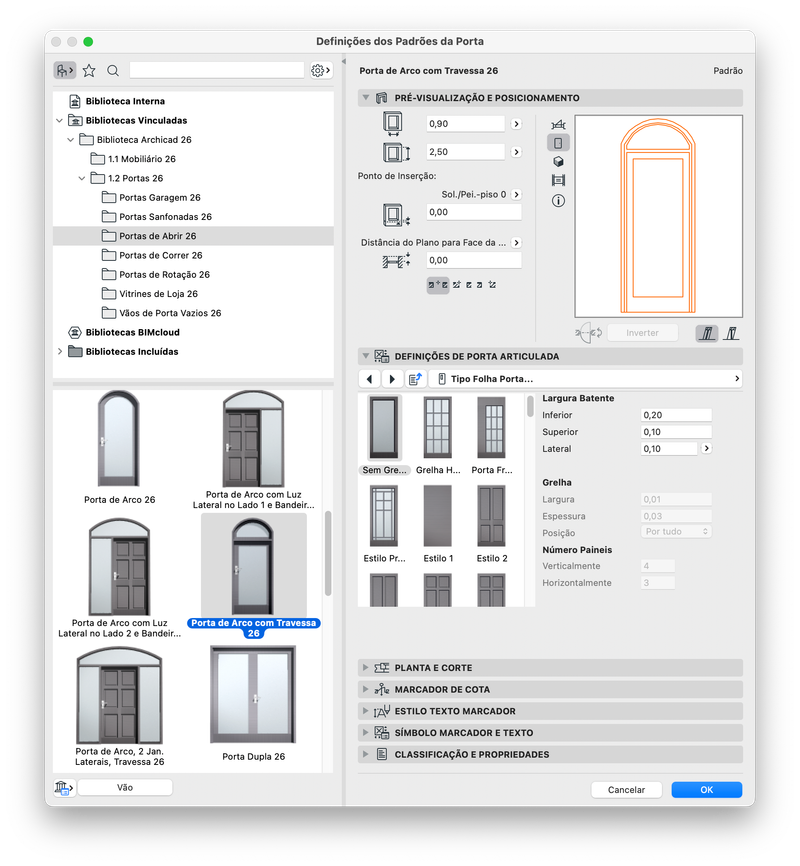
Task: Open the library settings gear menu
Action: click(x=320, y=71)
